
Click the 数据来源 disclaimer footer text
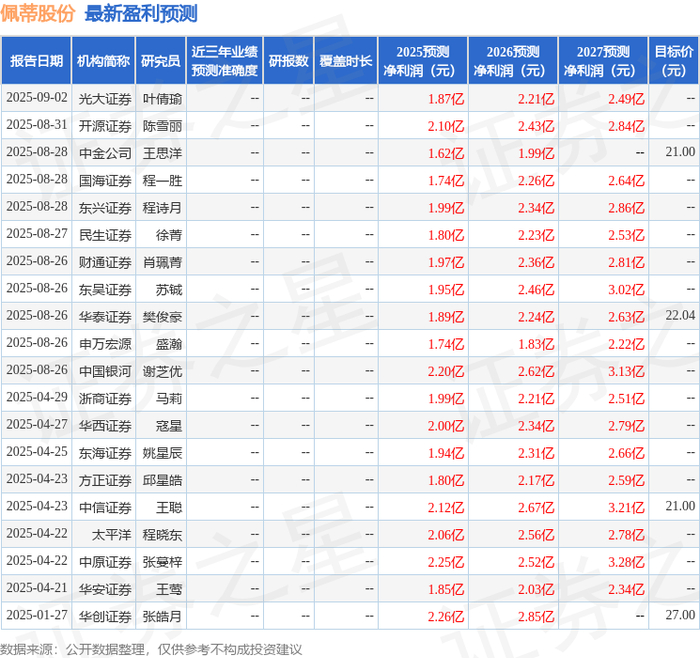pyautogui.click(x=151, y=650)
